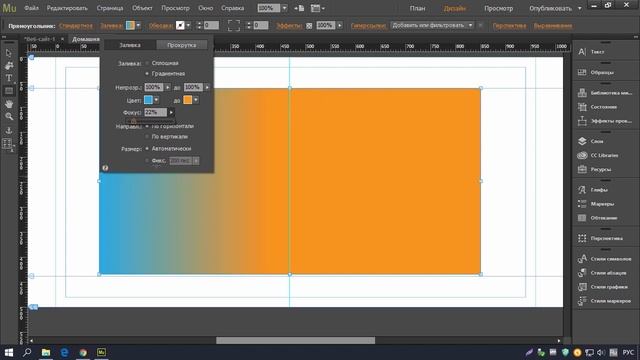Click the horizontal scrollbar thumb below canvas
The image size is (640, 360).
[x=295, y=340]
